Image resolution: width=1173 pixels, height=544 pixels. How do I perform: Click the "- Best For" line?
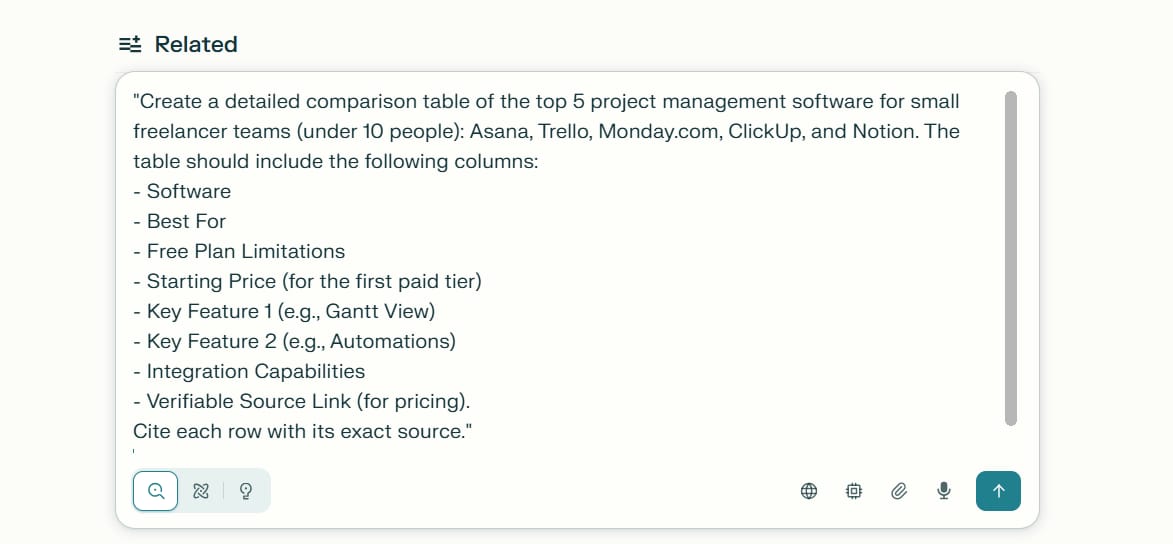(186, 221)
